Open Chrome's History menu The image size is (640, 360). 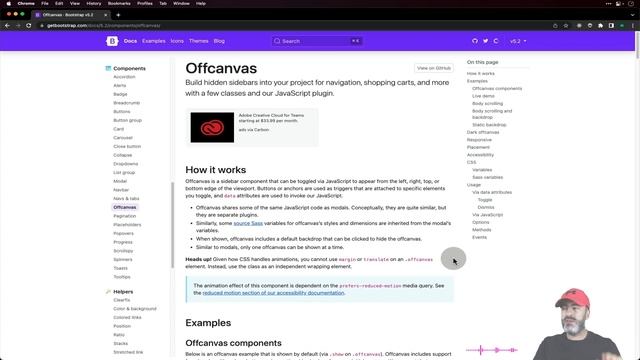(93, 3)
